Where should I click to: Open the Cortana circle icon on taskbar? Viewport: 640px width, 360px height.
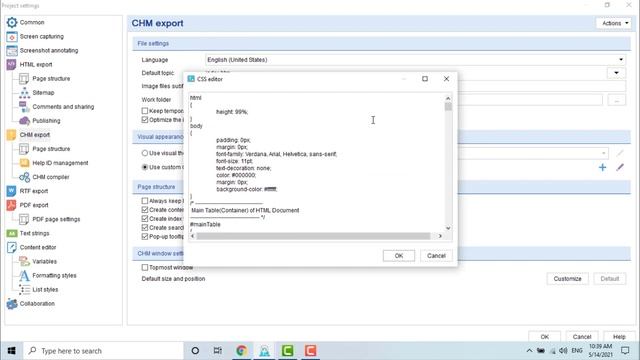pyautogui.click(x=195, y=351)
